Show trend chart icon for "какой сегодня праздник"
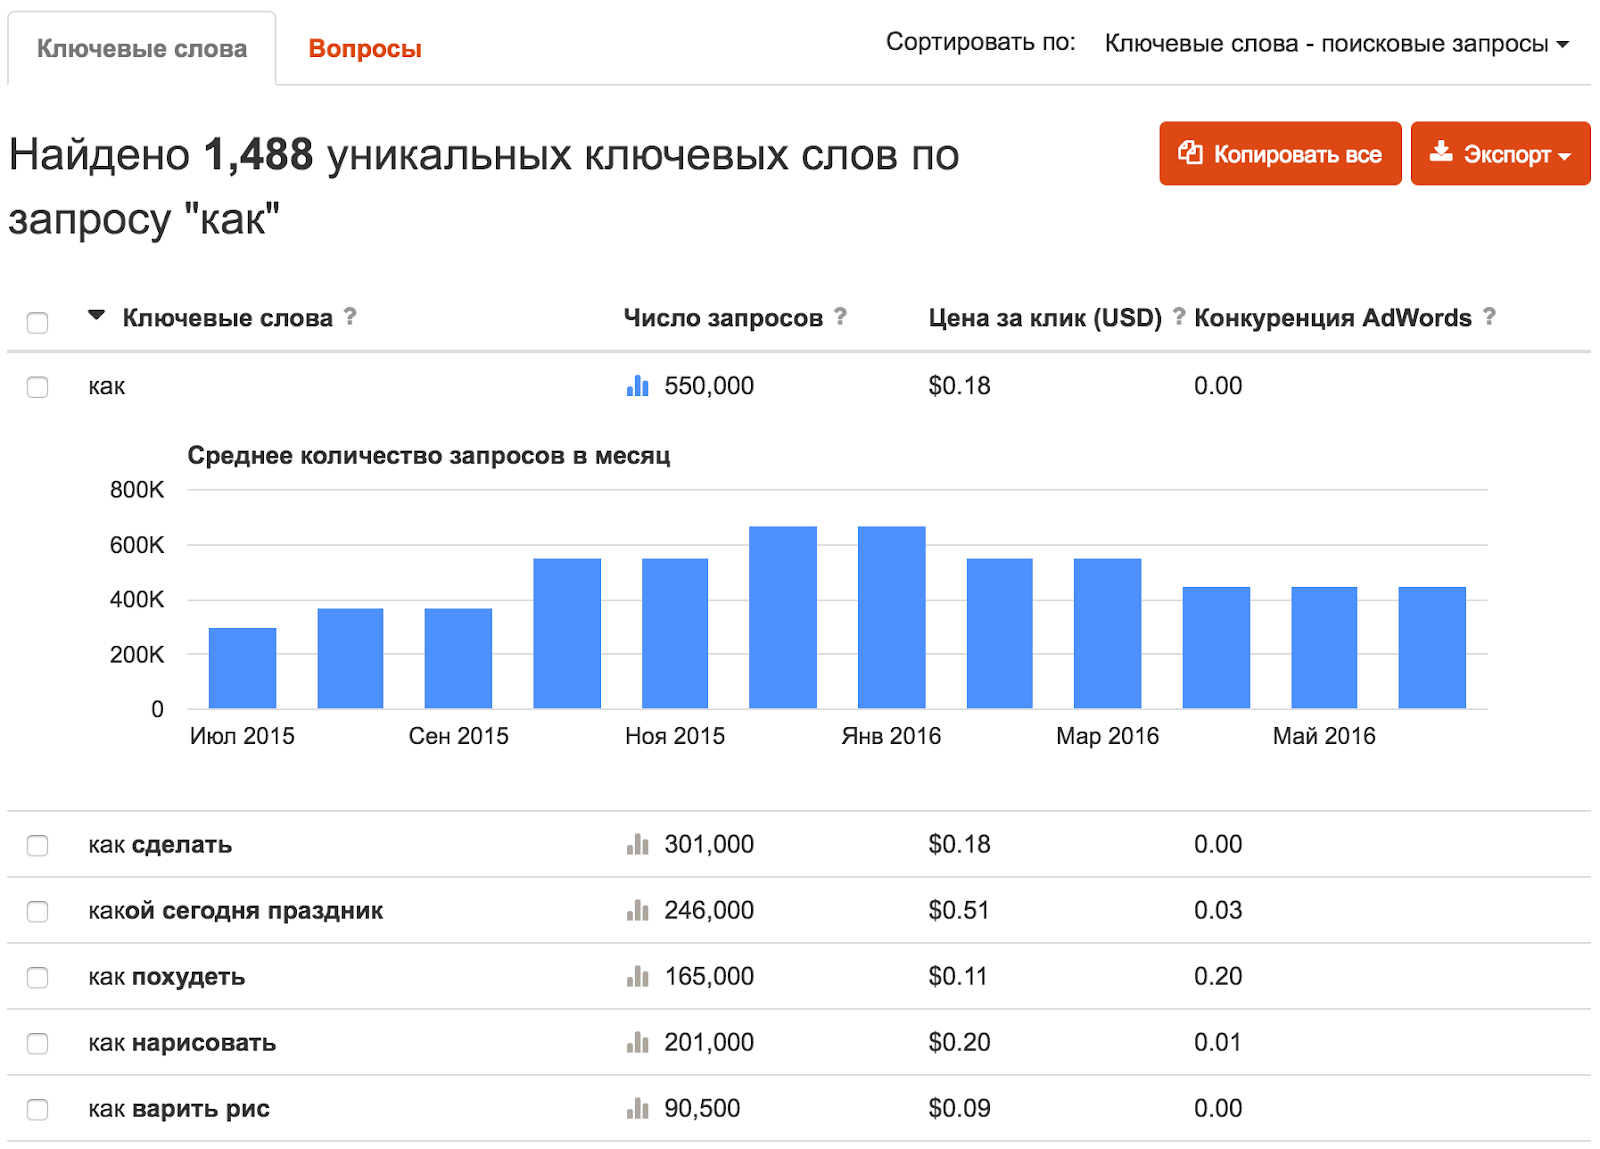 point(637,911)
